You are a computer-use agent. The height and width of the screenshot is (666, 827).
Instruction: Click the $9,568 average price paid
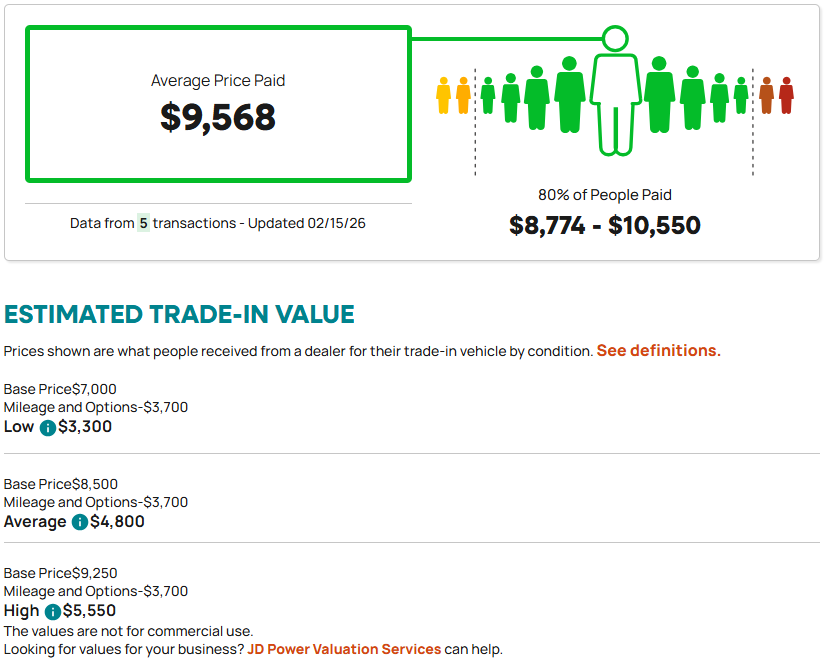tap(218, 118)
